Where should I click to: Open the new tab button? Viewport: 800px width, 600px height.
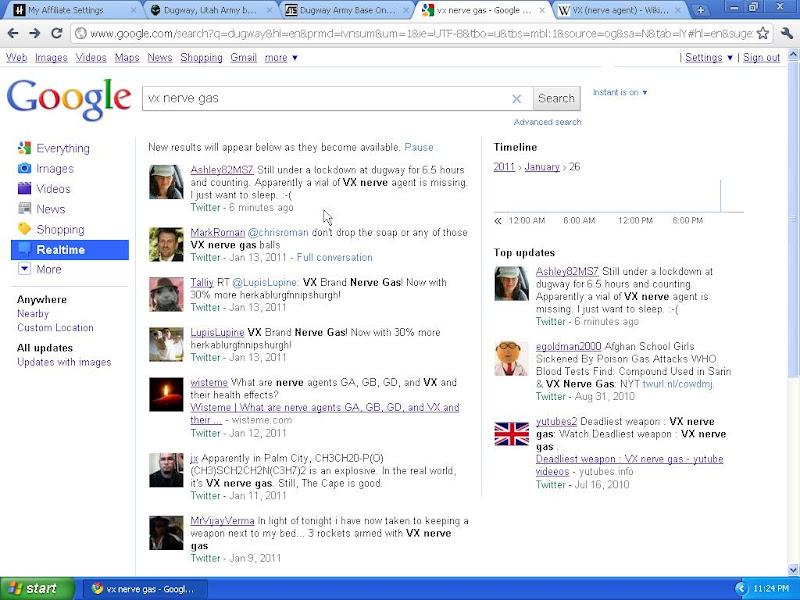(x=700, y=10)
